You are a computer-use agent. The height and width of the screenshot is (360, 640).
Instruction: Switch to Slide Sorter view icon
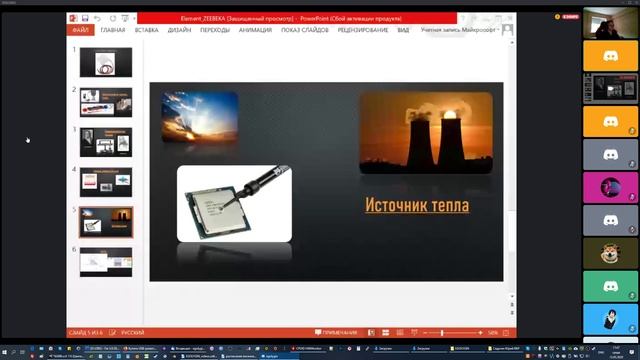(385, 333)
